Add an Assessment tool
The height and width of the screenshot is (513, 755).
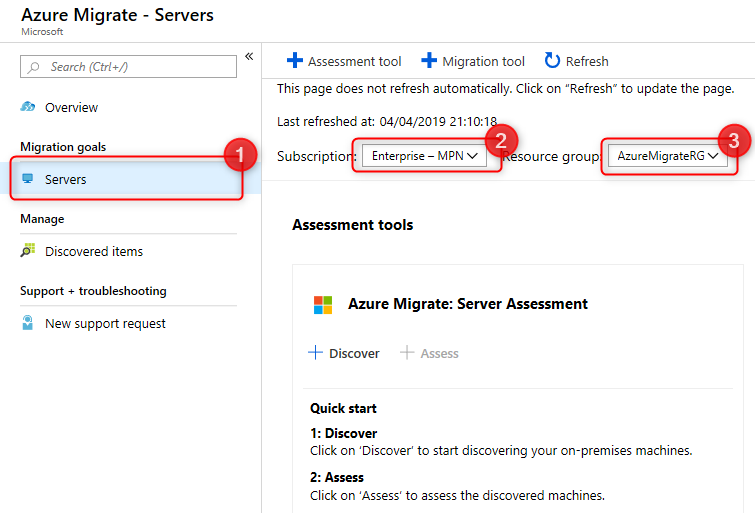point(344,61)
